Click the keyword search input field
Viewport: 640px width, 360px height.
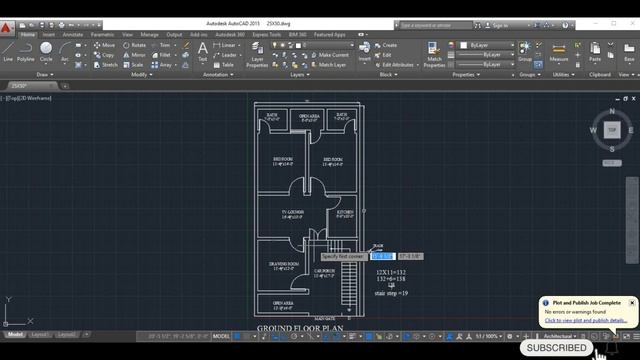point(435,25)
